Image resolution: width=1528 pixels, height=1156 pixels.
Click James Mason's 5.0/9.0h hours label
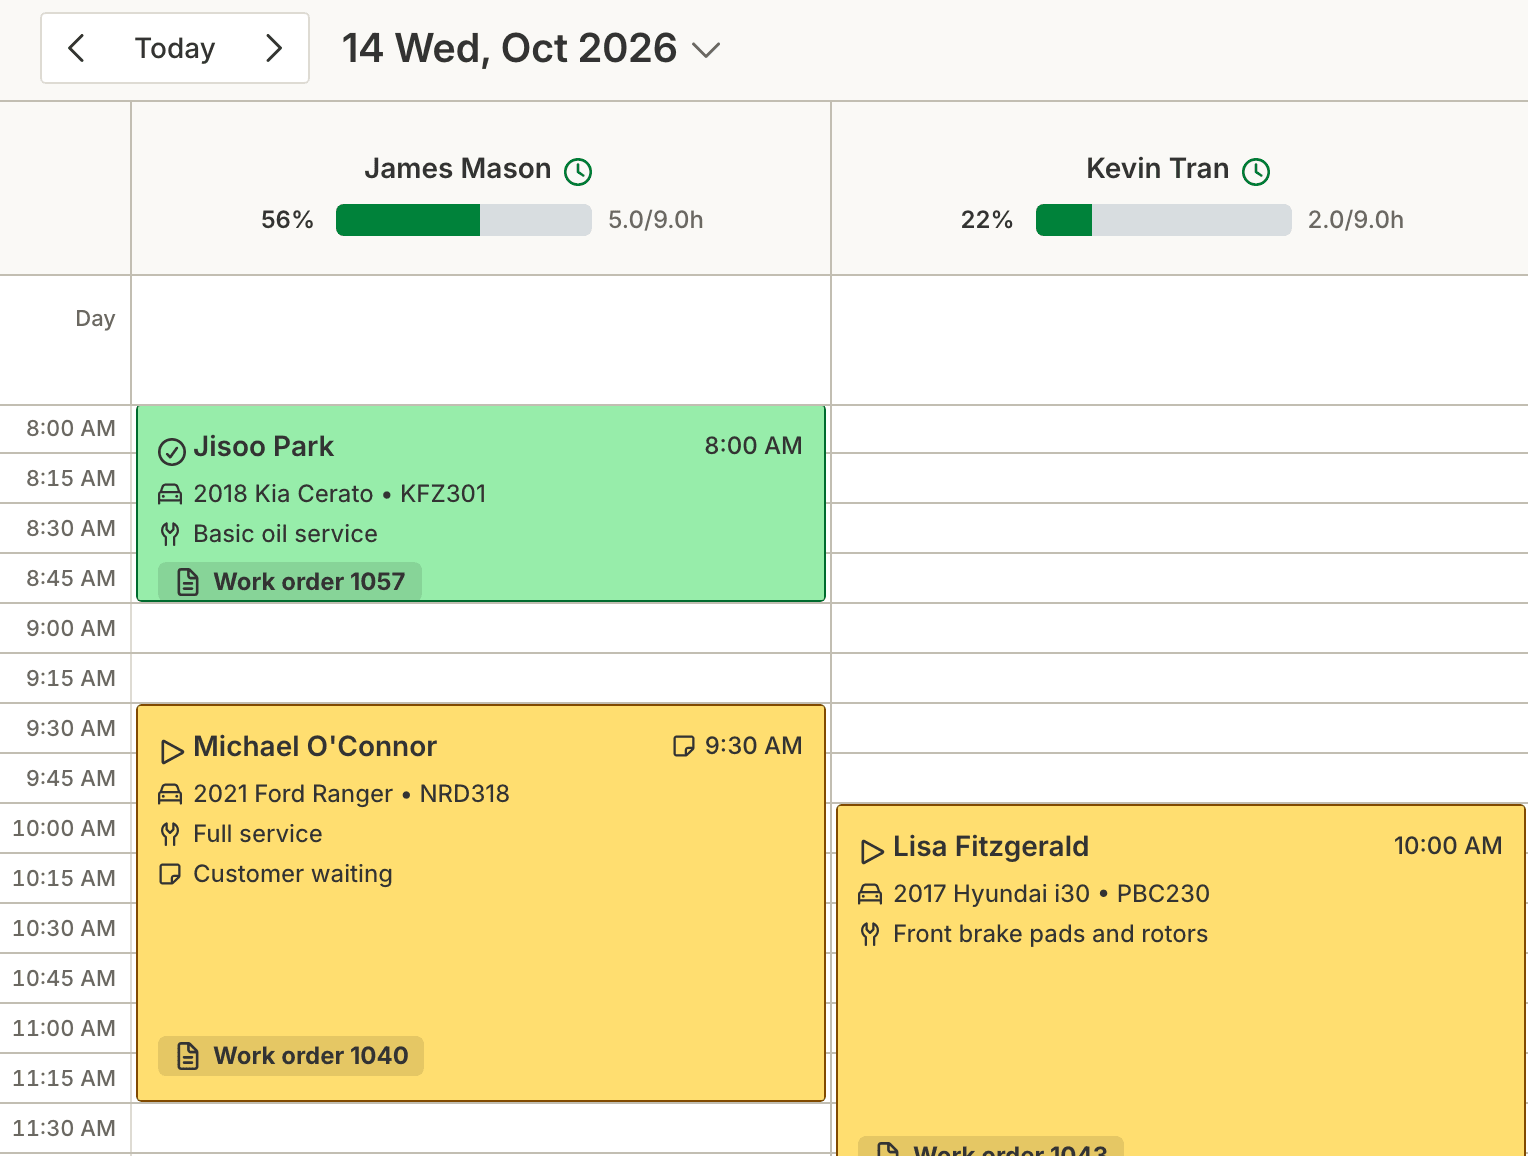656,220
